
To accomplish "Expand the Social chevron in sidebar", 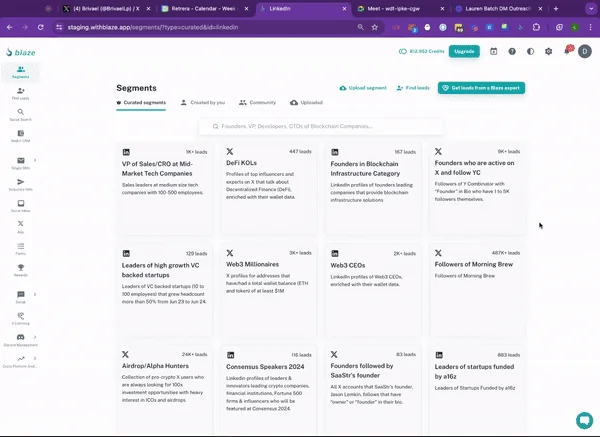I will 35,294.
